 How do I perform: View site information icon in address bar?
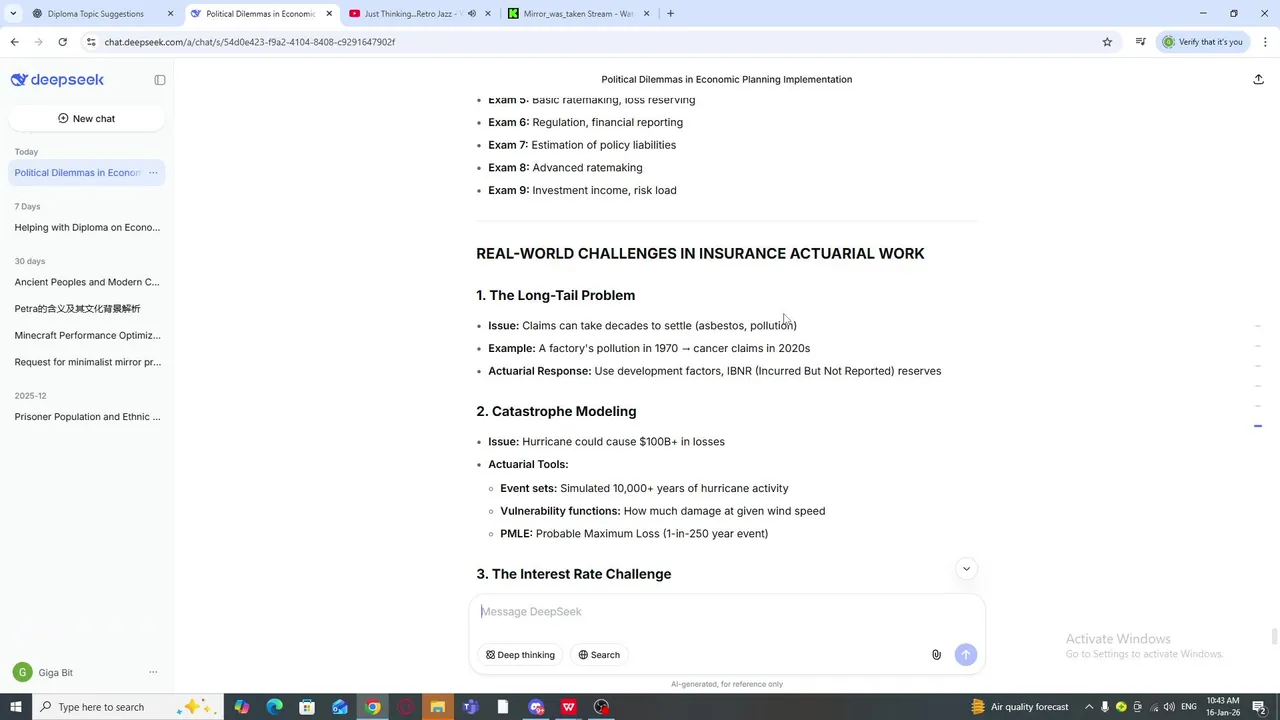point(91,42)
